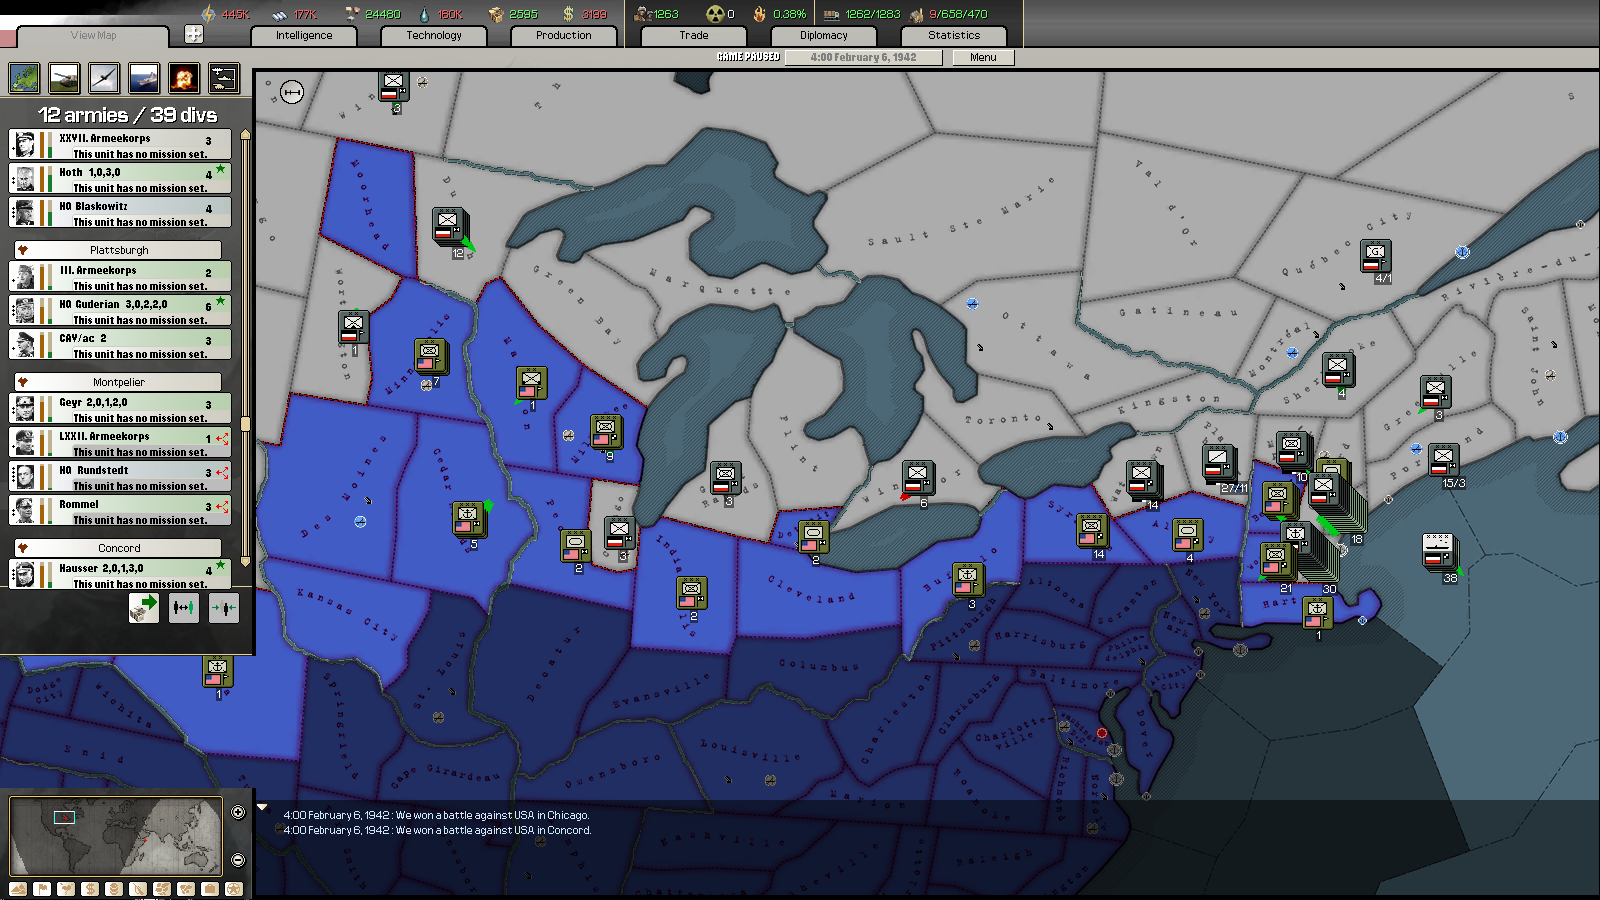The height and width of the screenshot is (900, 1600).
Task: Click the date display to unpause game
Action: 863,57
